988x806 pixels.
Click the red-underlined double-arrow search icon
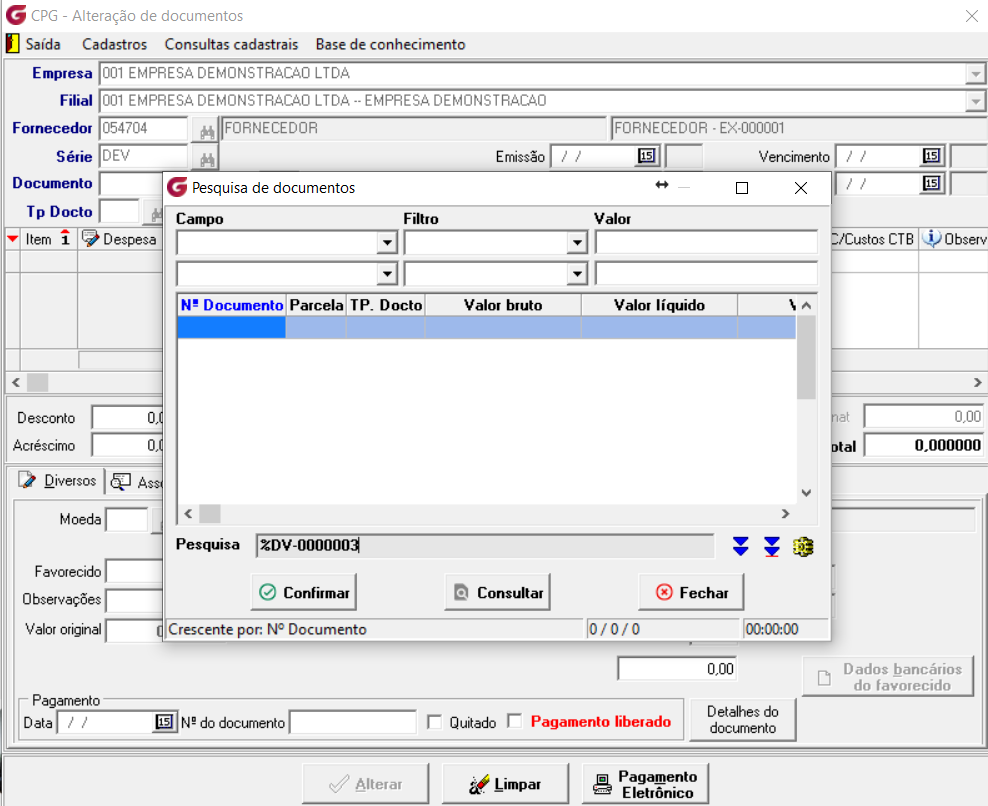[772, 546]
